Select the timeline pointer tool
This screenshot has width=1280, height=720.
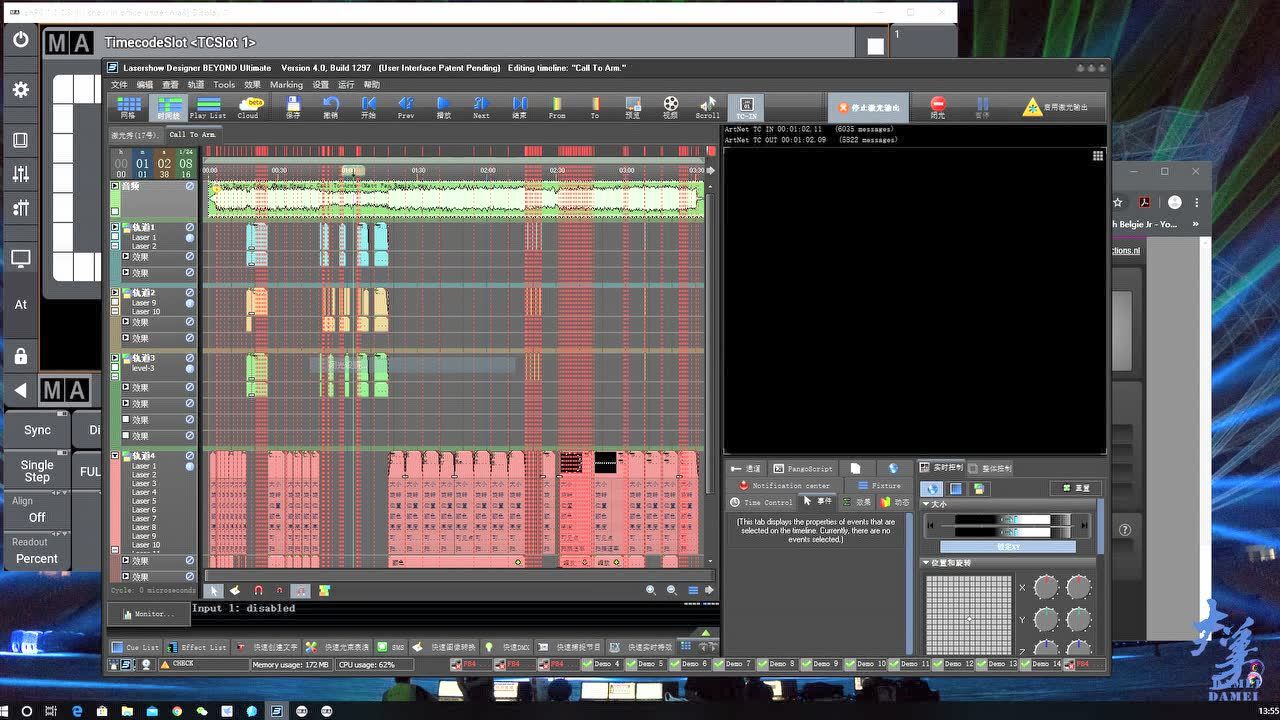pos(214,591)
